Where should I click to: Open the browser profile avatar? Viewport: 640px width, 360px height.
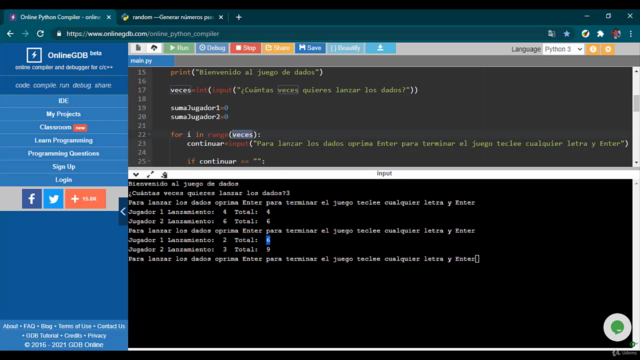tap(616, 34)
